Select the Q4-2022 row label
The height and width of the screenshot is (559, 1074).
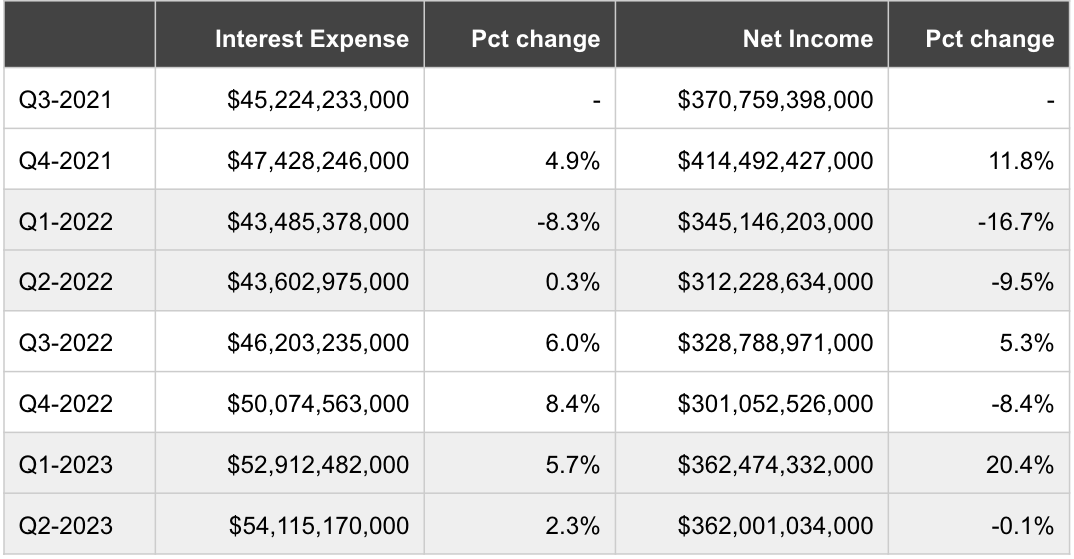pos(66,403)
